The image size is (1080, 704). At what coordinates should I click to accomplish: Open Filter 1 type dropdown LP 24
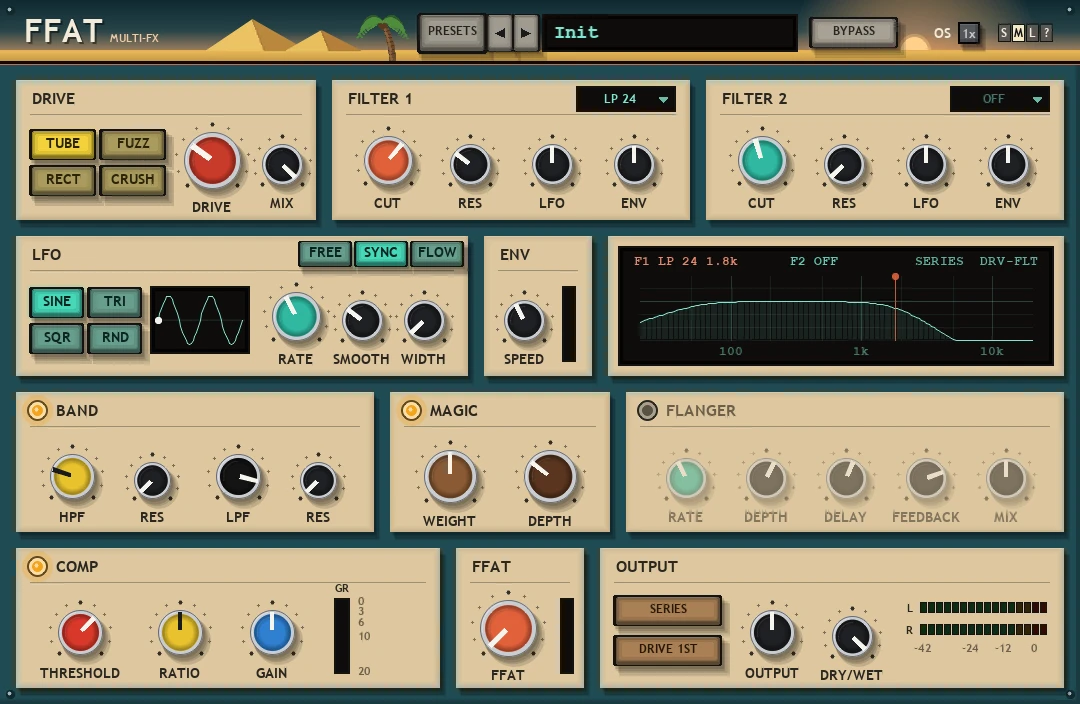pos(625,99)
